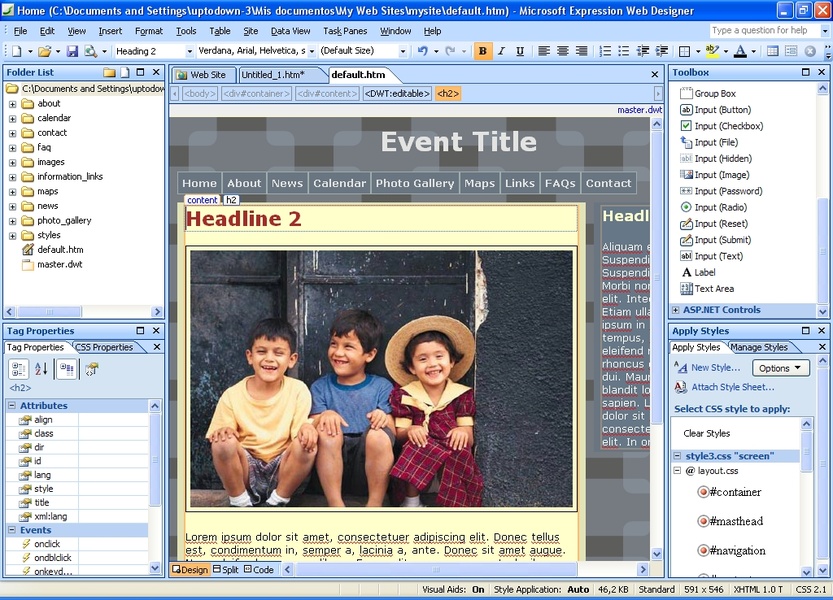Click the New Style... link
This screenshot has height=600, width=833.
(715, 368)
